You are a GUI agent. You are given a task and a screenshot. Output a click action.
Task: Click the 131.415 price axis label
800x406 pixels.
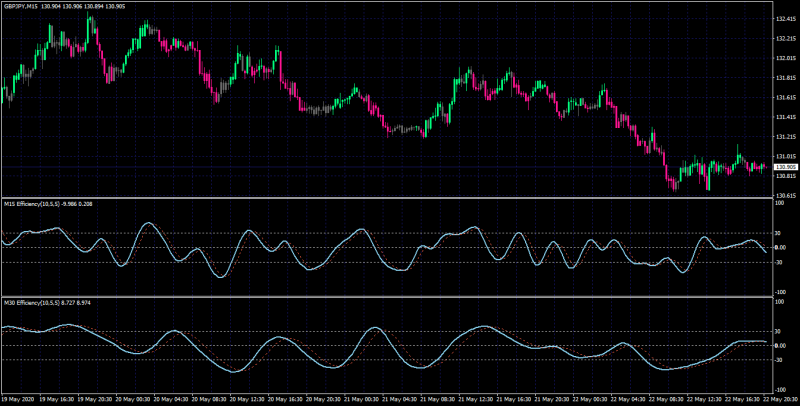785,117
